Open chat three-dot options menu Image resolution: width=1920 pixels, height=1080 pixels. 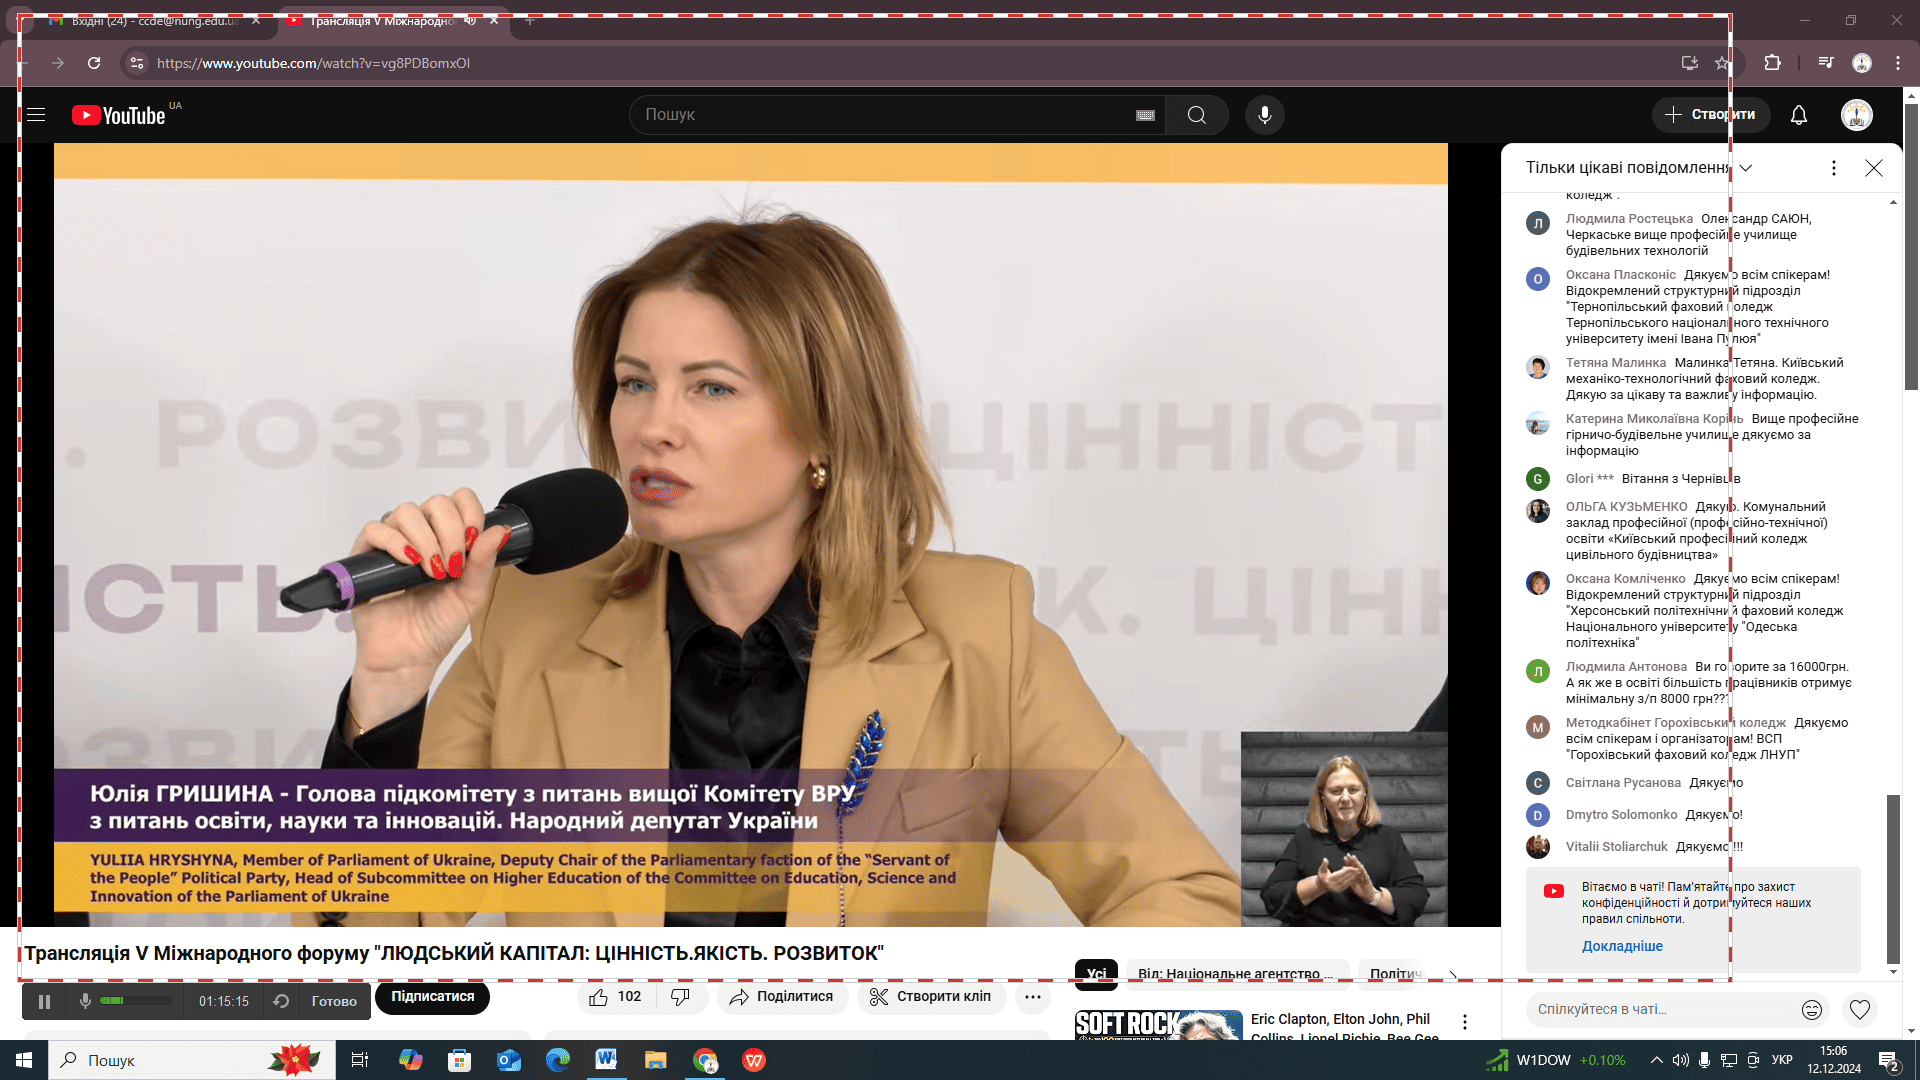1833,168
